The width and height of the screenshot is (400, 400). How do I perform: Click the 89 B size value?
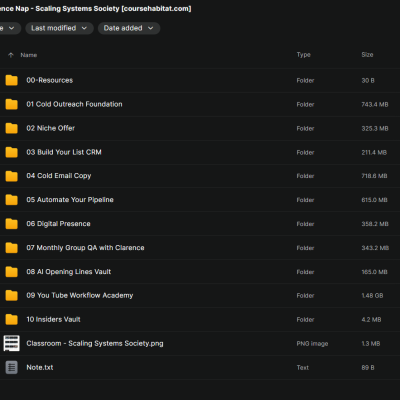tap(368, 368)
